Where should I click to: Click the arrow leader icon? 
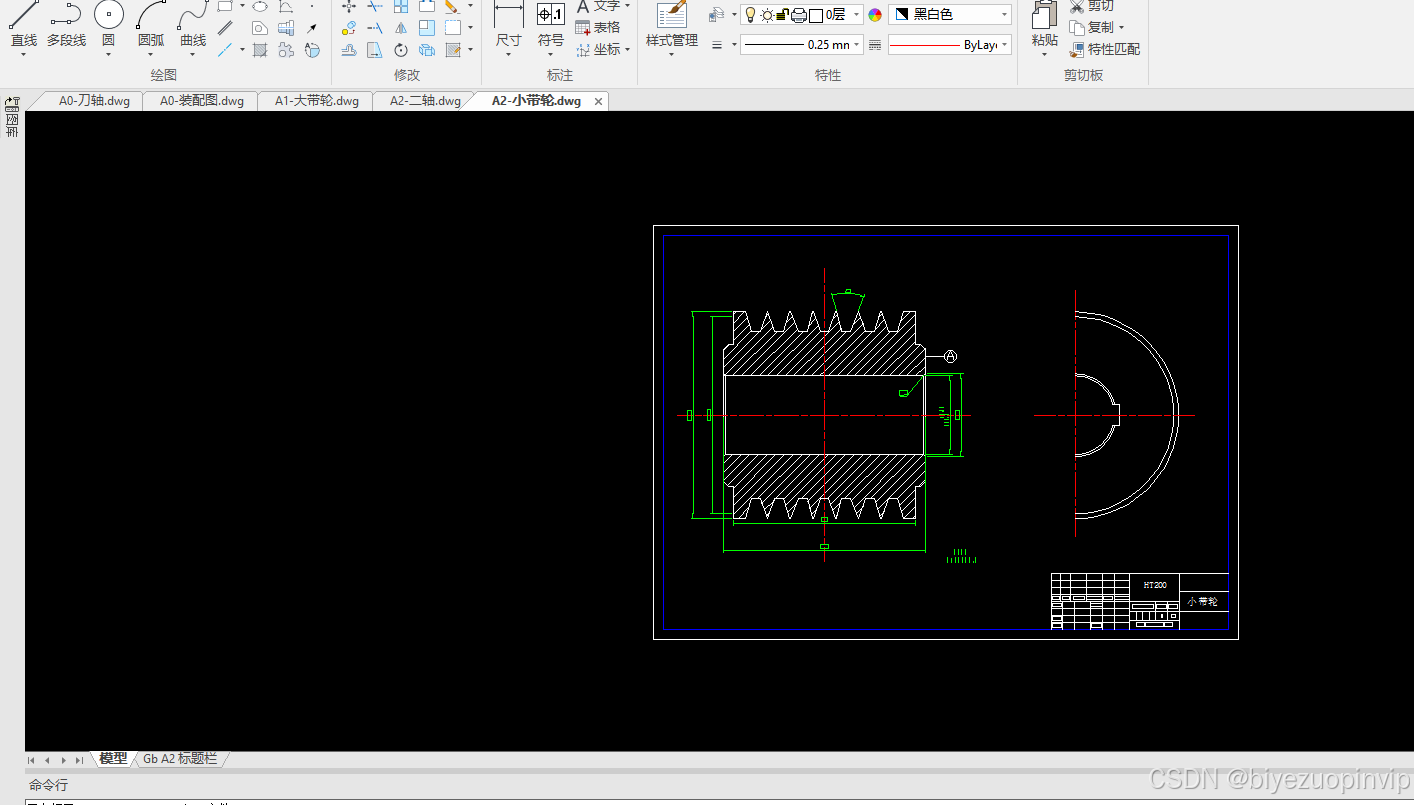pos(312,28)
